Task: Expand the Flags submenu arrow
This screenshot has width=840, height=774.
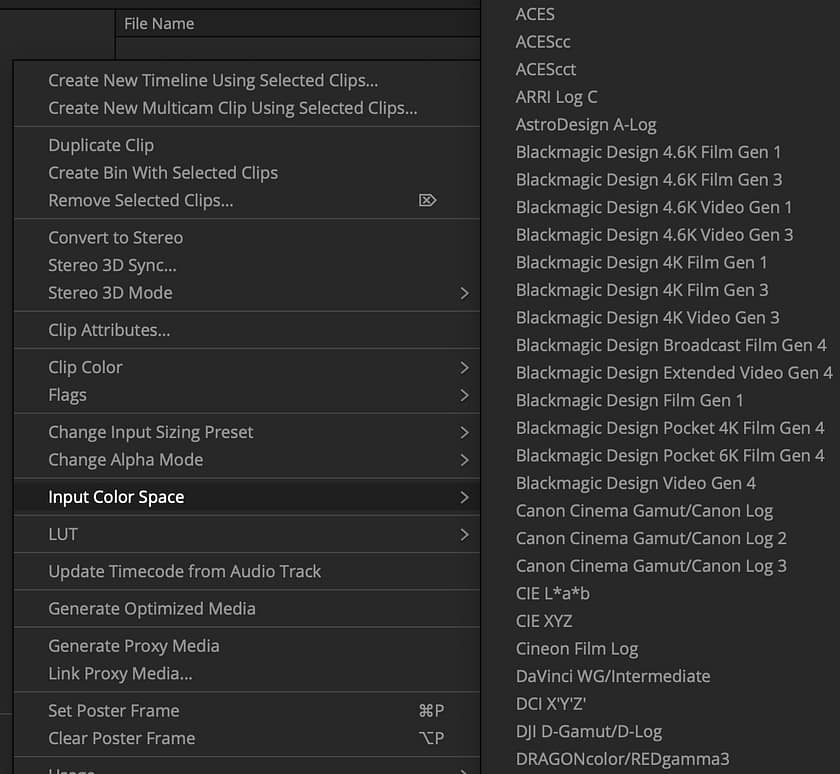Action: 464,395
